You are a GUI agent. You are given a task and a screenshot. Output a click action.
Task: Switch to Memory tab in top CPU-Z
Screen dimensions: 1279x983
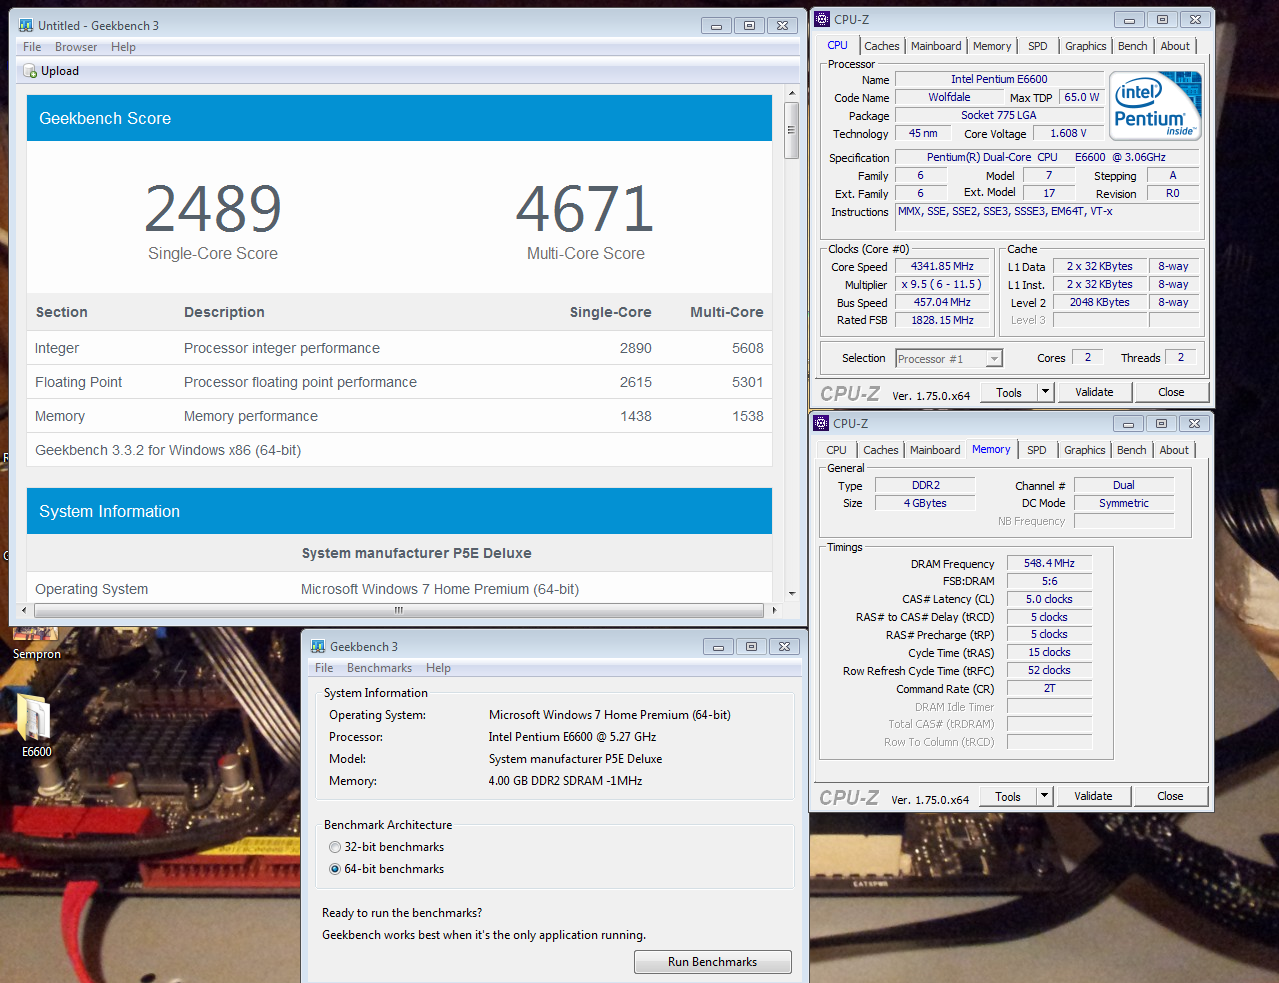pos(992,46)
